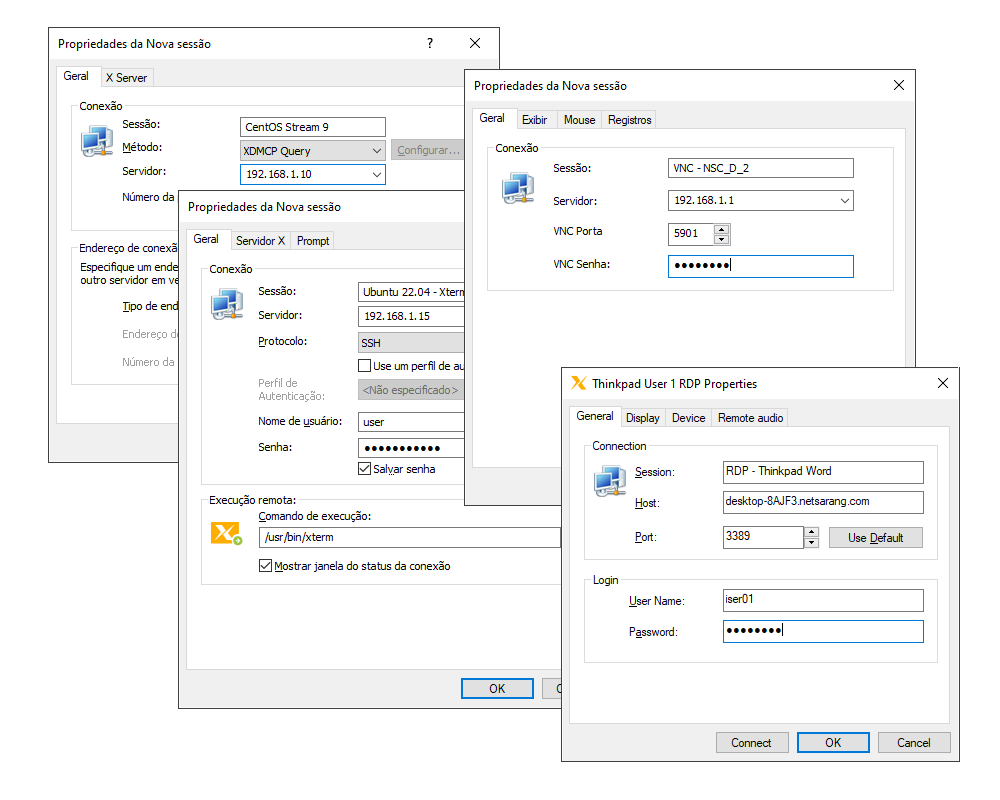Image resolution: width=1000 pixels, height=800 pixels.
Task: Click Configurar button next to Método
Action: point(428,150)
